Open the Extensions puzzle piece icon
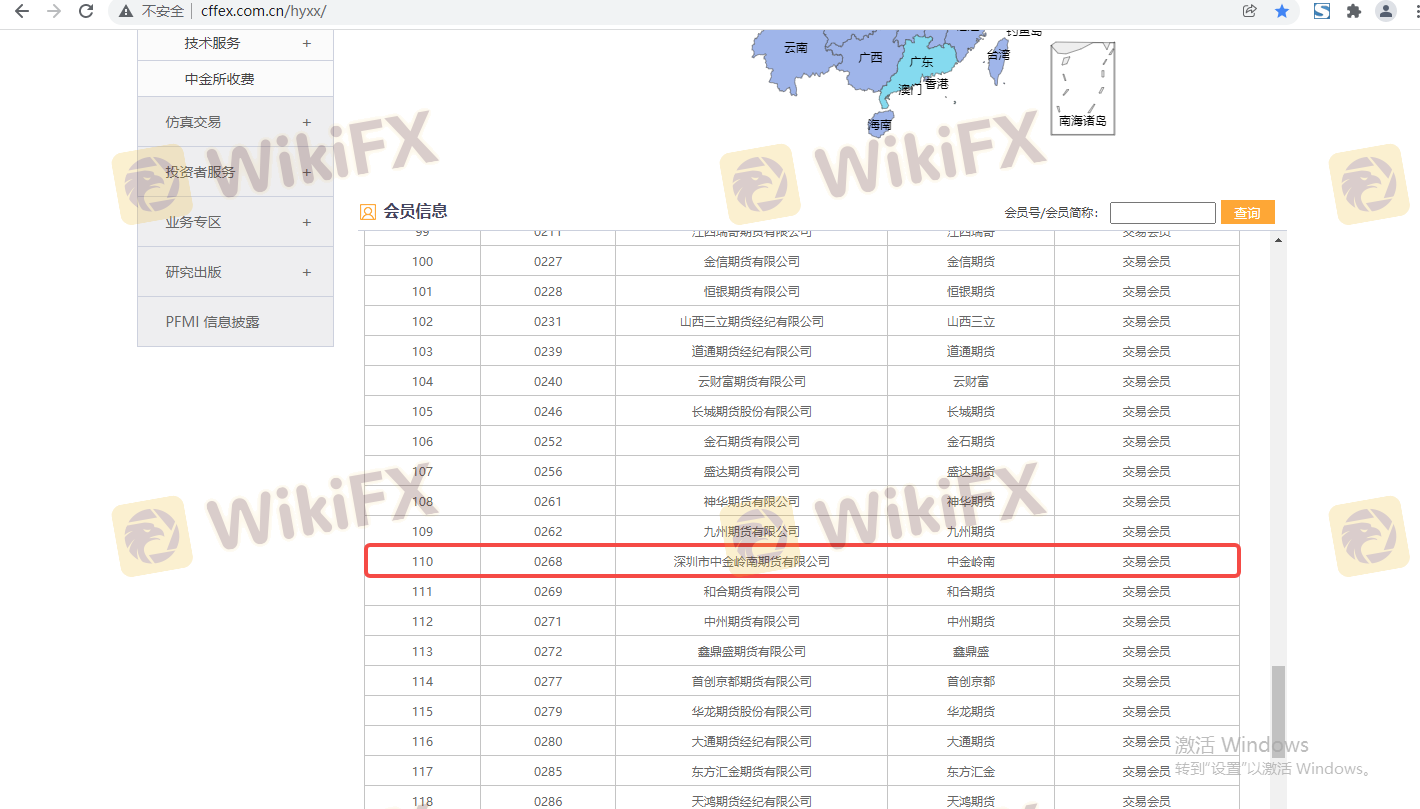1420x809 pixels. point(1354,11)
